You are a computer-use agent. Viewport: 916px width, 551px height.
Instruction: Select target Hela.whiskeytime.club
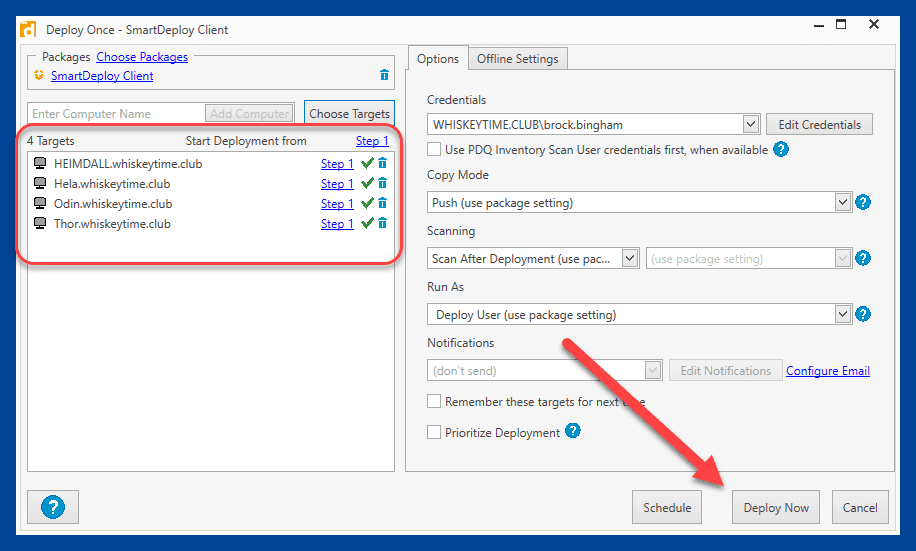click(112, 183)
